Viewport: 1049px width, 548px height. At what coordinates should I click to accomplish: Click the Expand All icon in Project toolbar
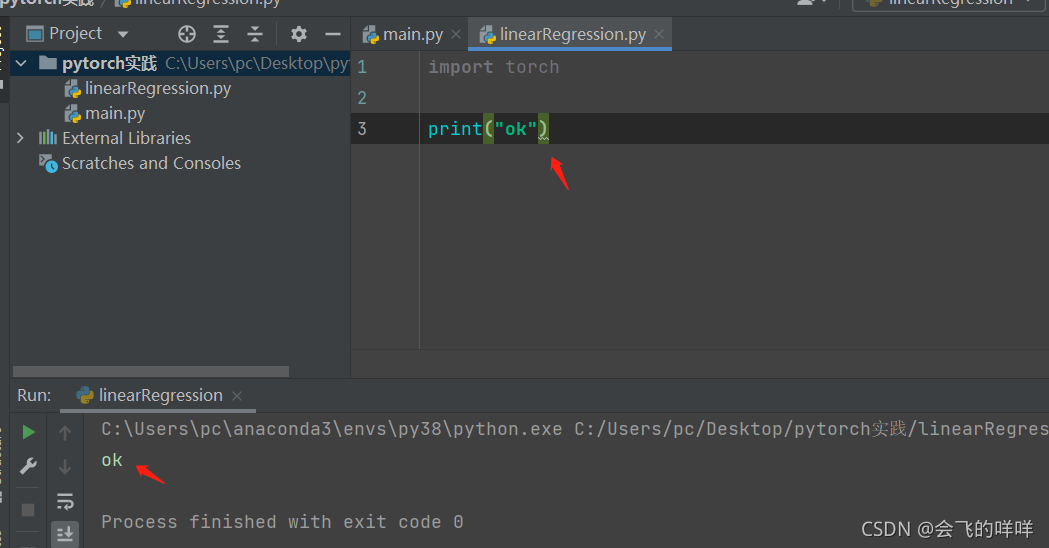coord(221,34)
